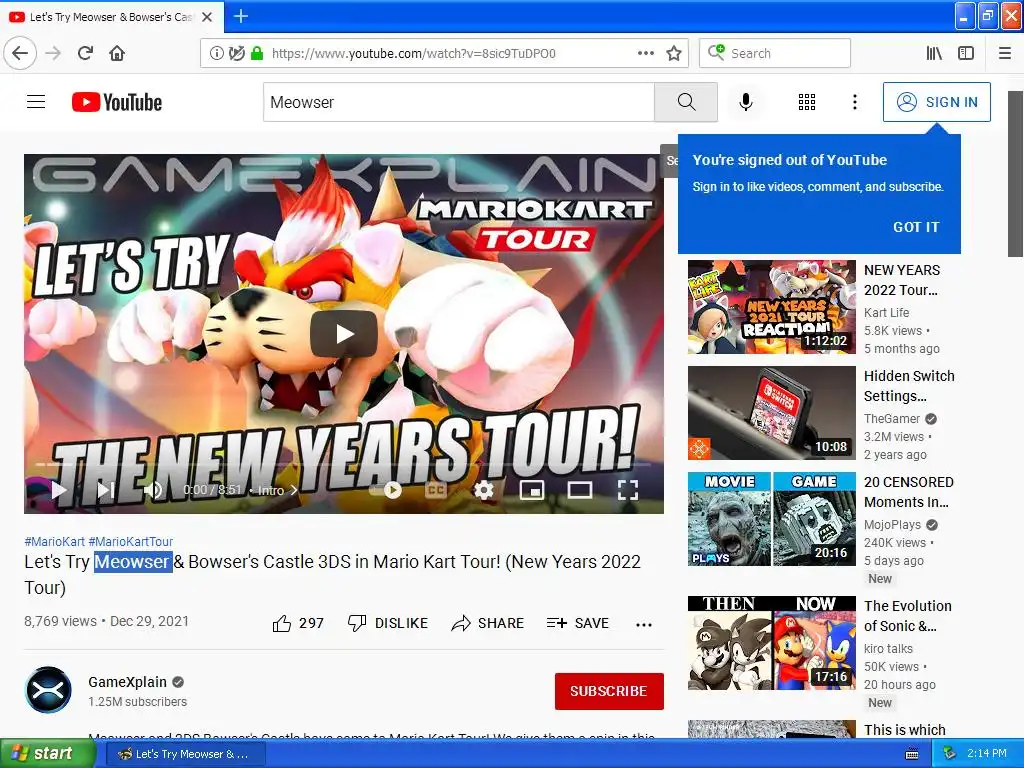Open the TheGamer channel name
The image size is (1024, 768).
[891, 419]
